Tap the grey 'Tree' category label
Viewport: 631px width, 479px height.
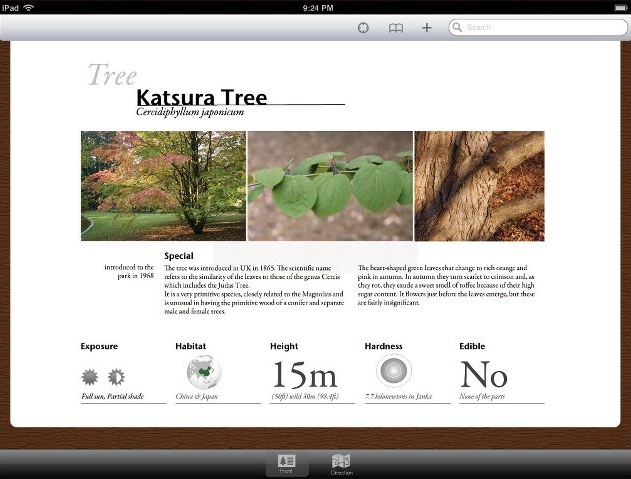(112, 74)
